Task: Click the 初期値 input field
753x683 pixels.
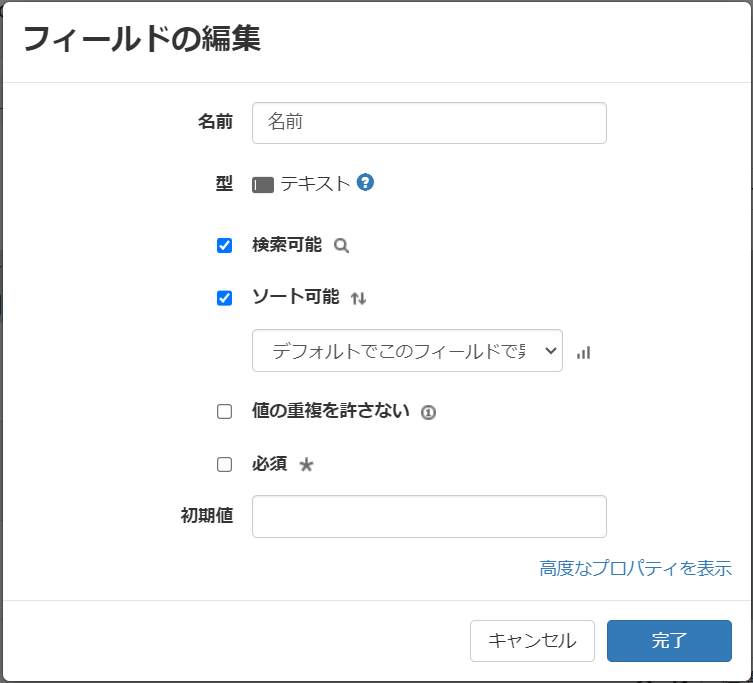Action: click(x=429, y=516)
